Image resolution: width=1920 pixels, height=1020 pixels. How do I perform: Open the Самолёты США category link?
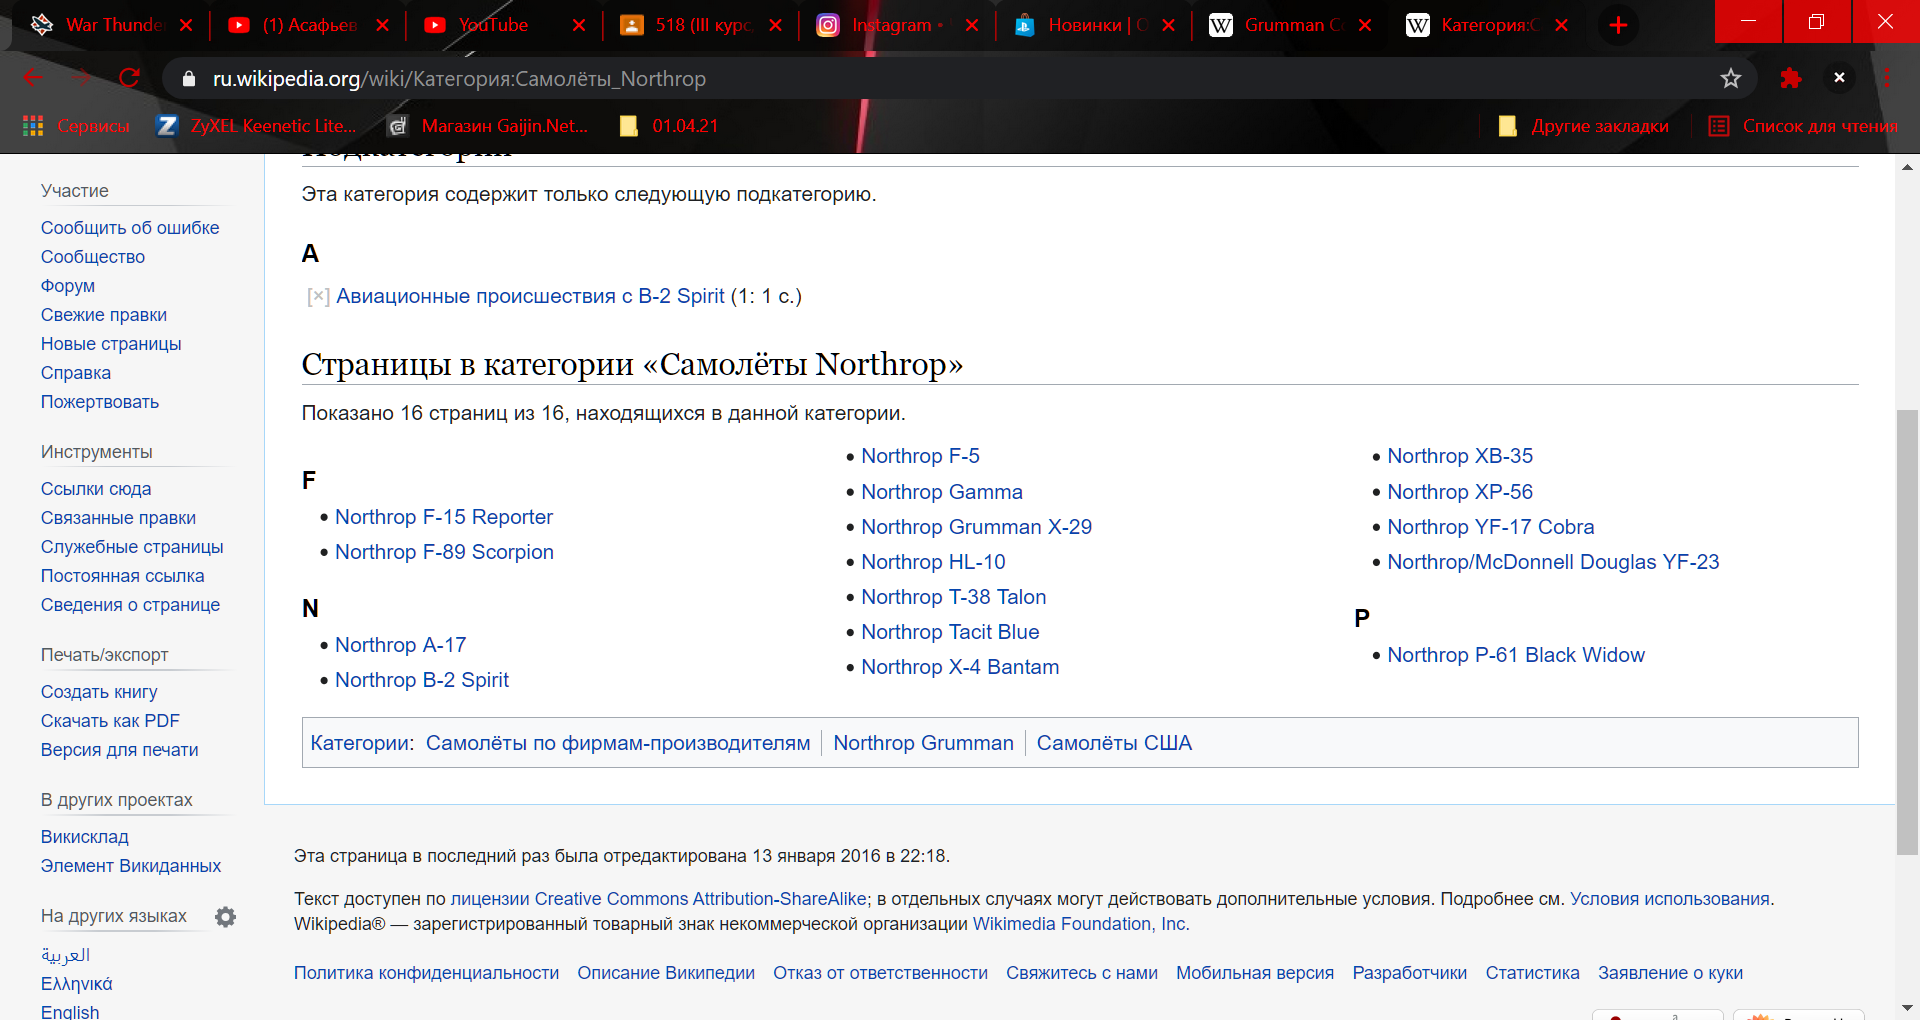[1114, 743]
